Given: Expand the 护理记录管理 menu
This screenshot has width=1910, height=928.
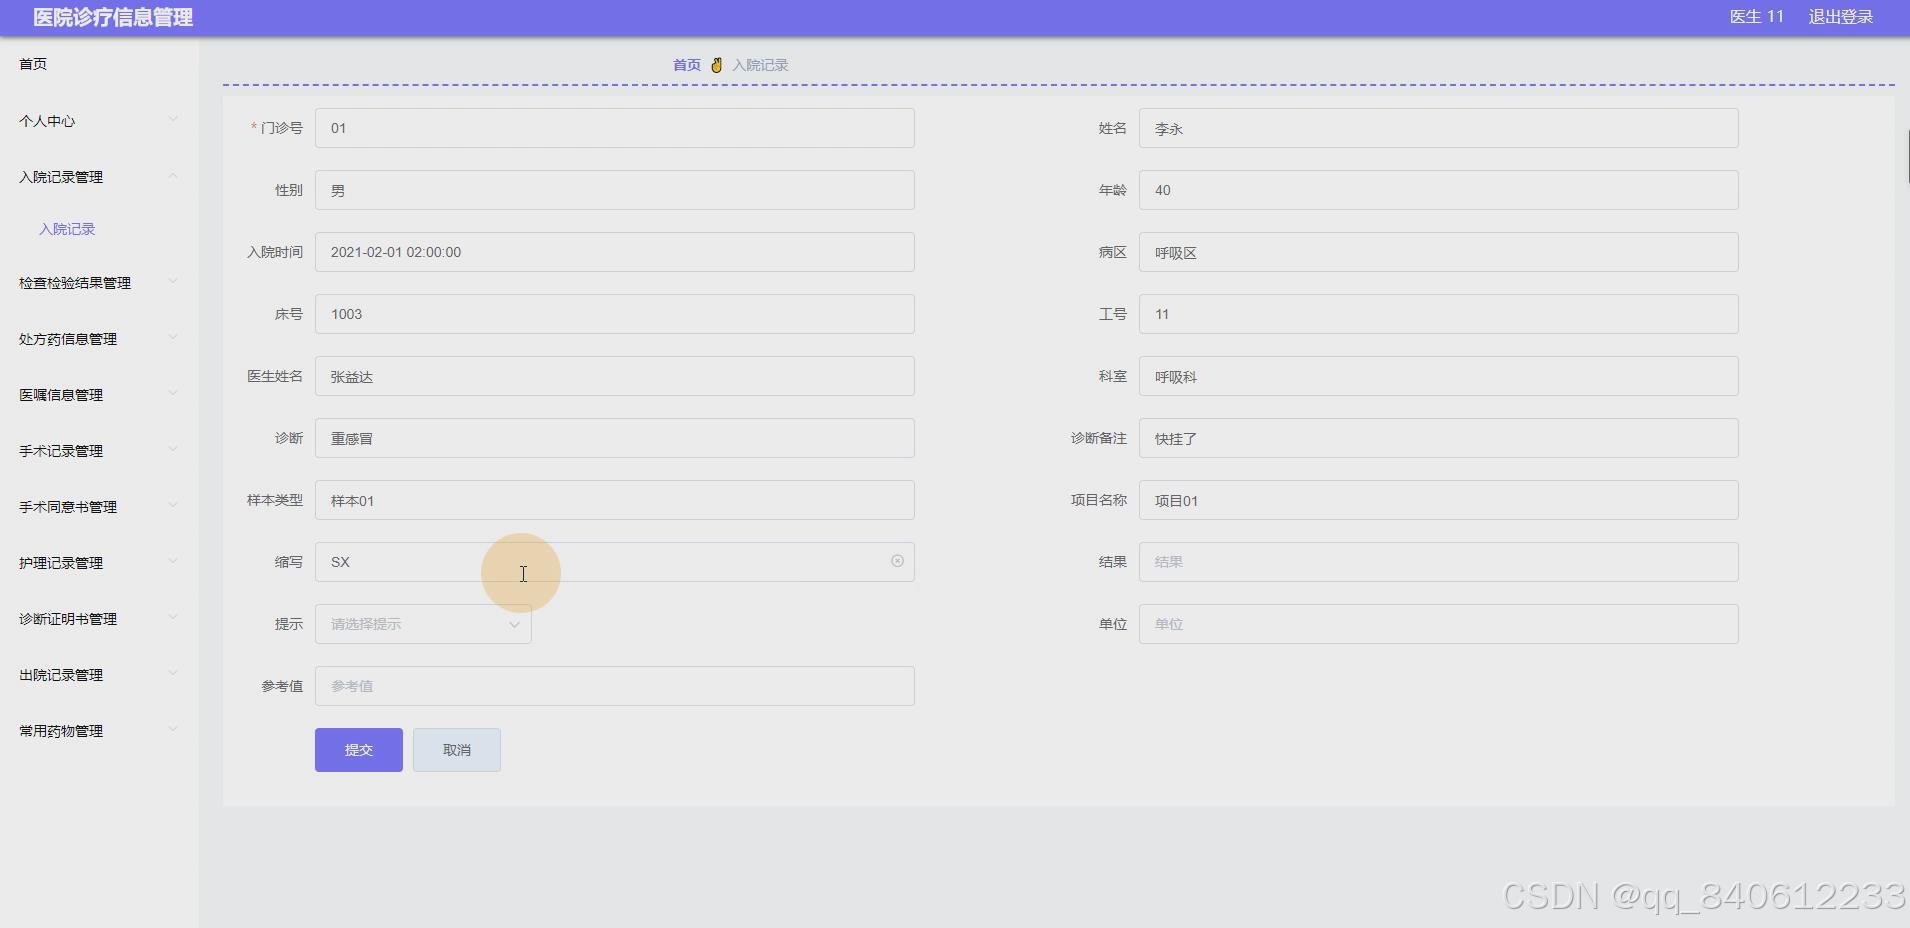Looking at the screenshot, I should point(98,563).
